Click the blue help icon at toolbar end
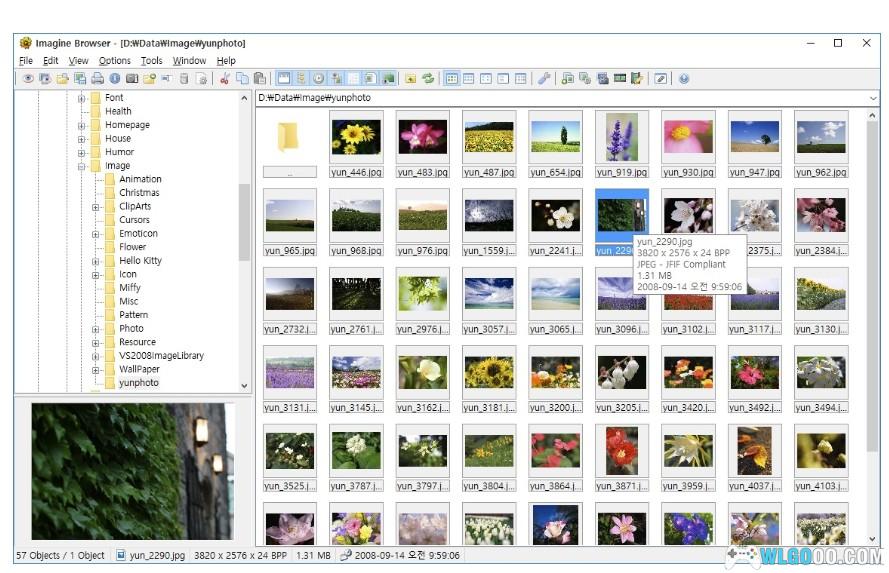This screenshot has width=889, height=573. point(684,78)
